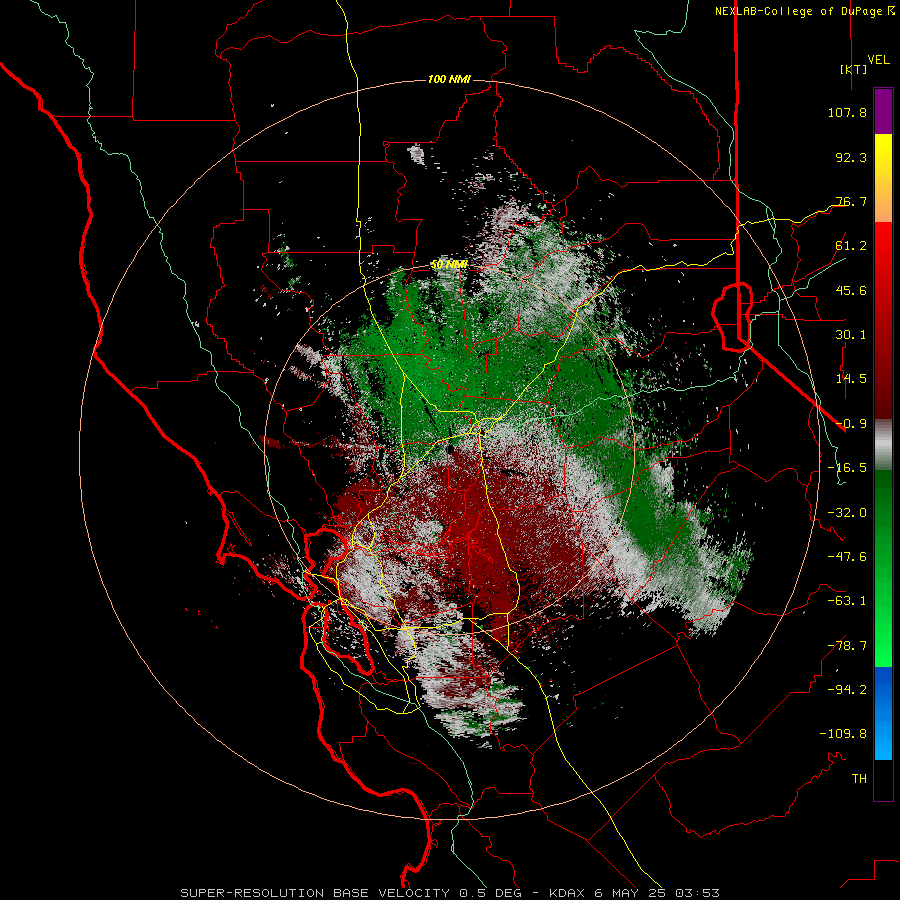The width and height of the screenshot is (900, 900).
Task: Click the 50 NMI range ring label
Action: 449,265
